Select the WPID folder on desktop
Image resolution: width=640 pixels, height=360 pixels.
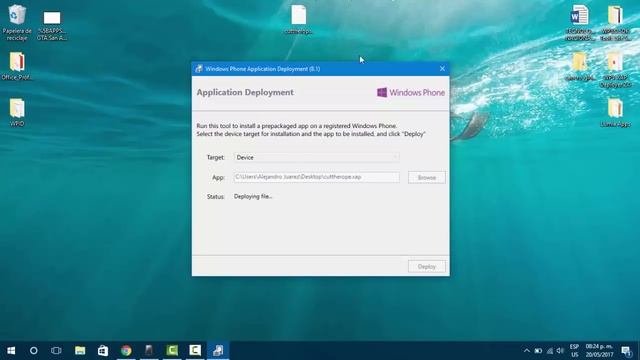coord(17,112)
